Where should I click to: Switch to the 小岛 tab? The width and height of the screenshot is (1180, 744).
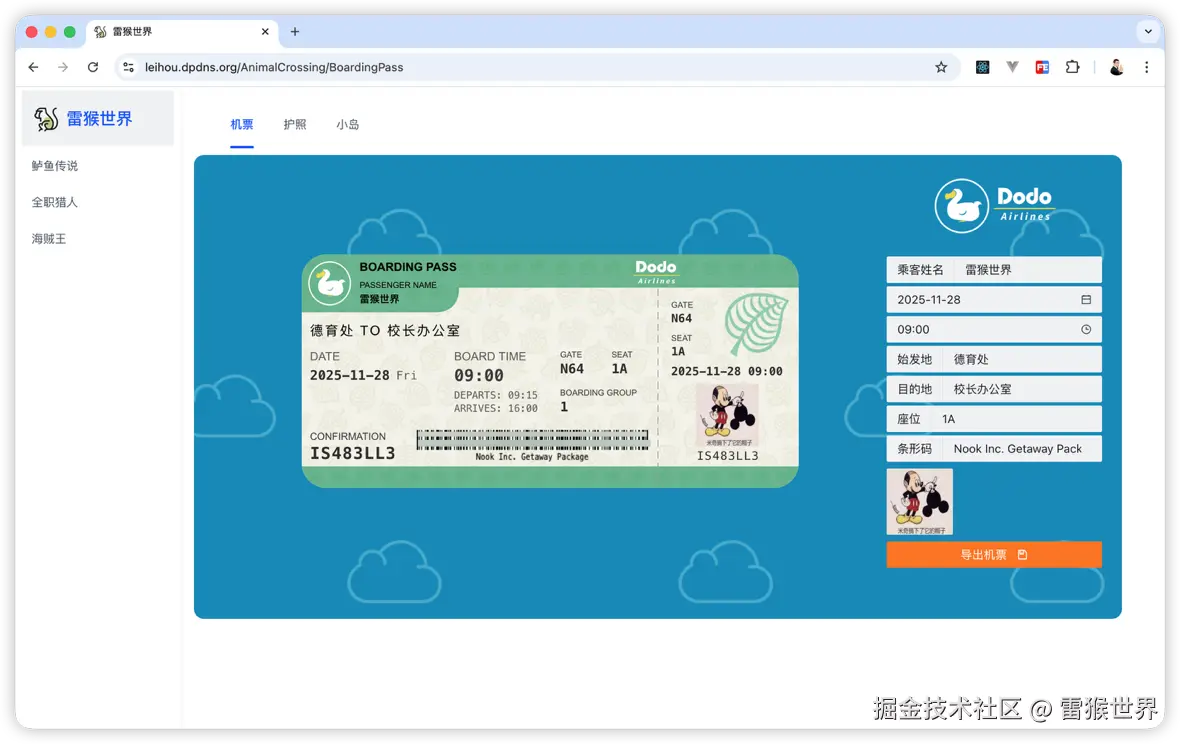(x=348, y=124)
